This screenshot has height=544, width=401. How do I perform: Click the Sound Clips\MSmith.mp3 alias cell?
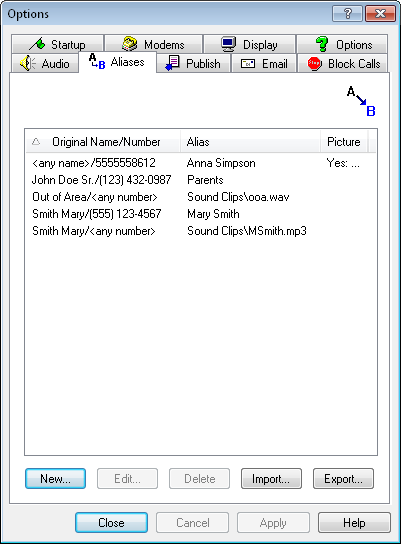247,231
